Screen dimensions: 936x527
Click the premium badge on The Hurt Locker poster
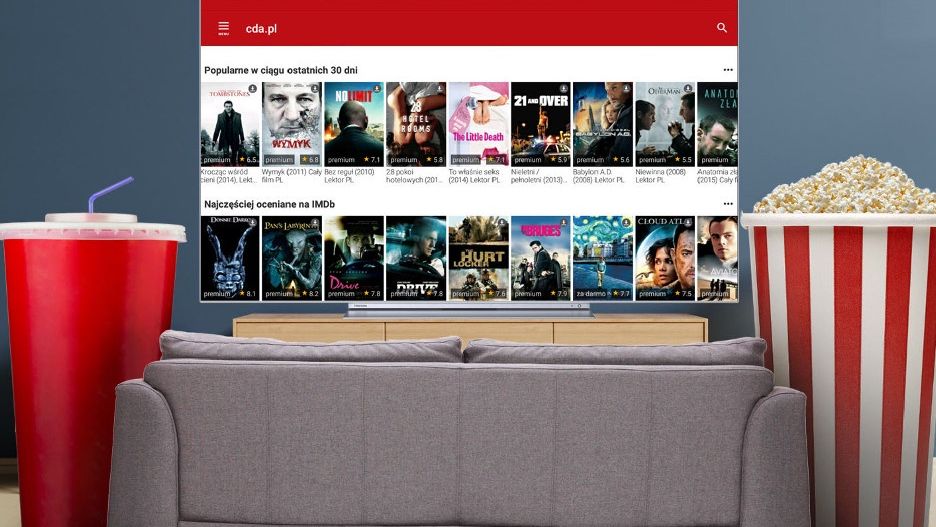point(466,294)
